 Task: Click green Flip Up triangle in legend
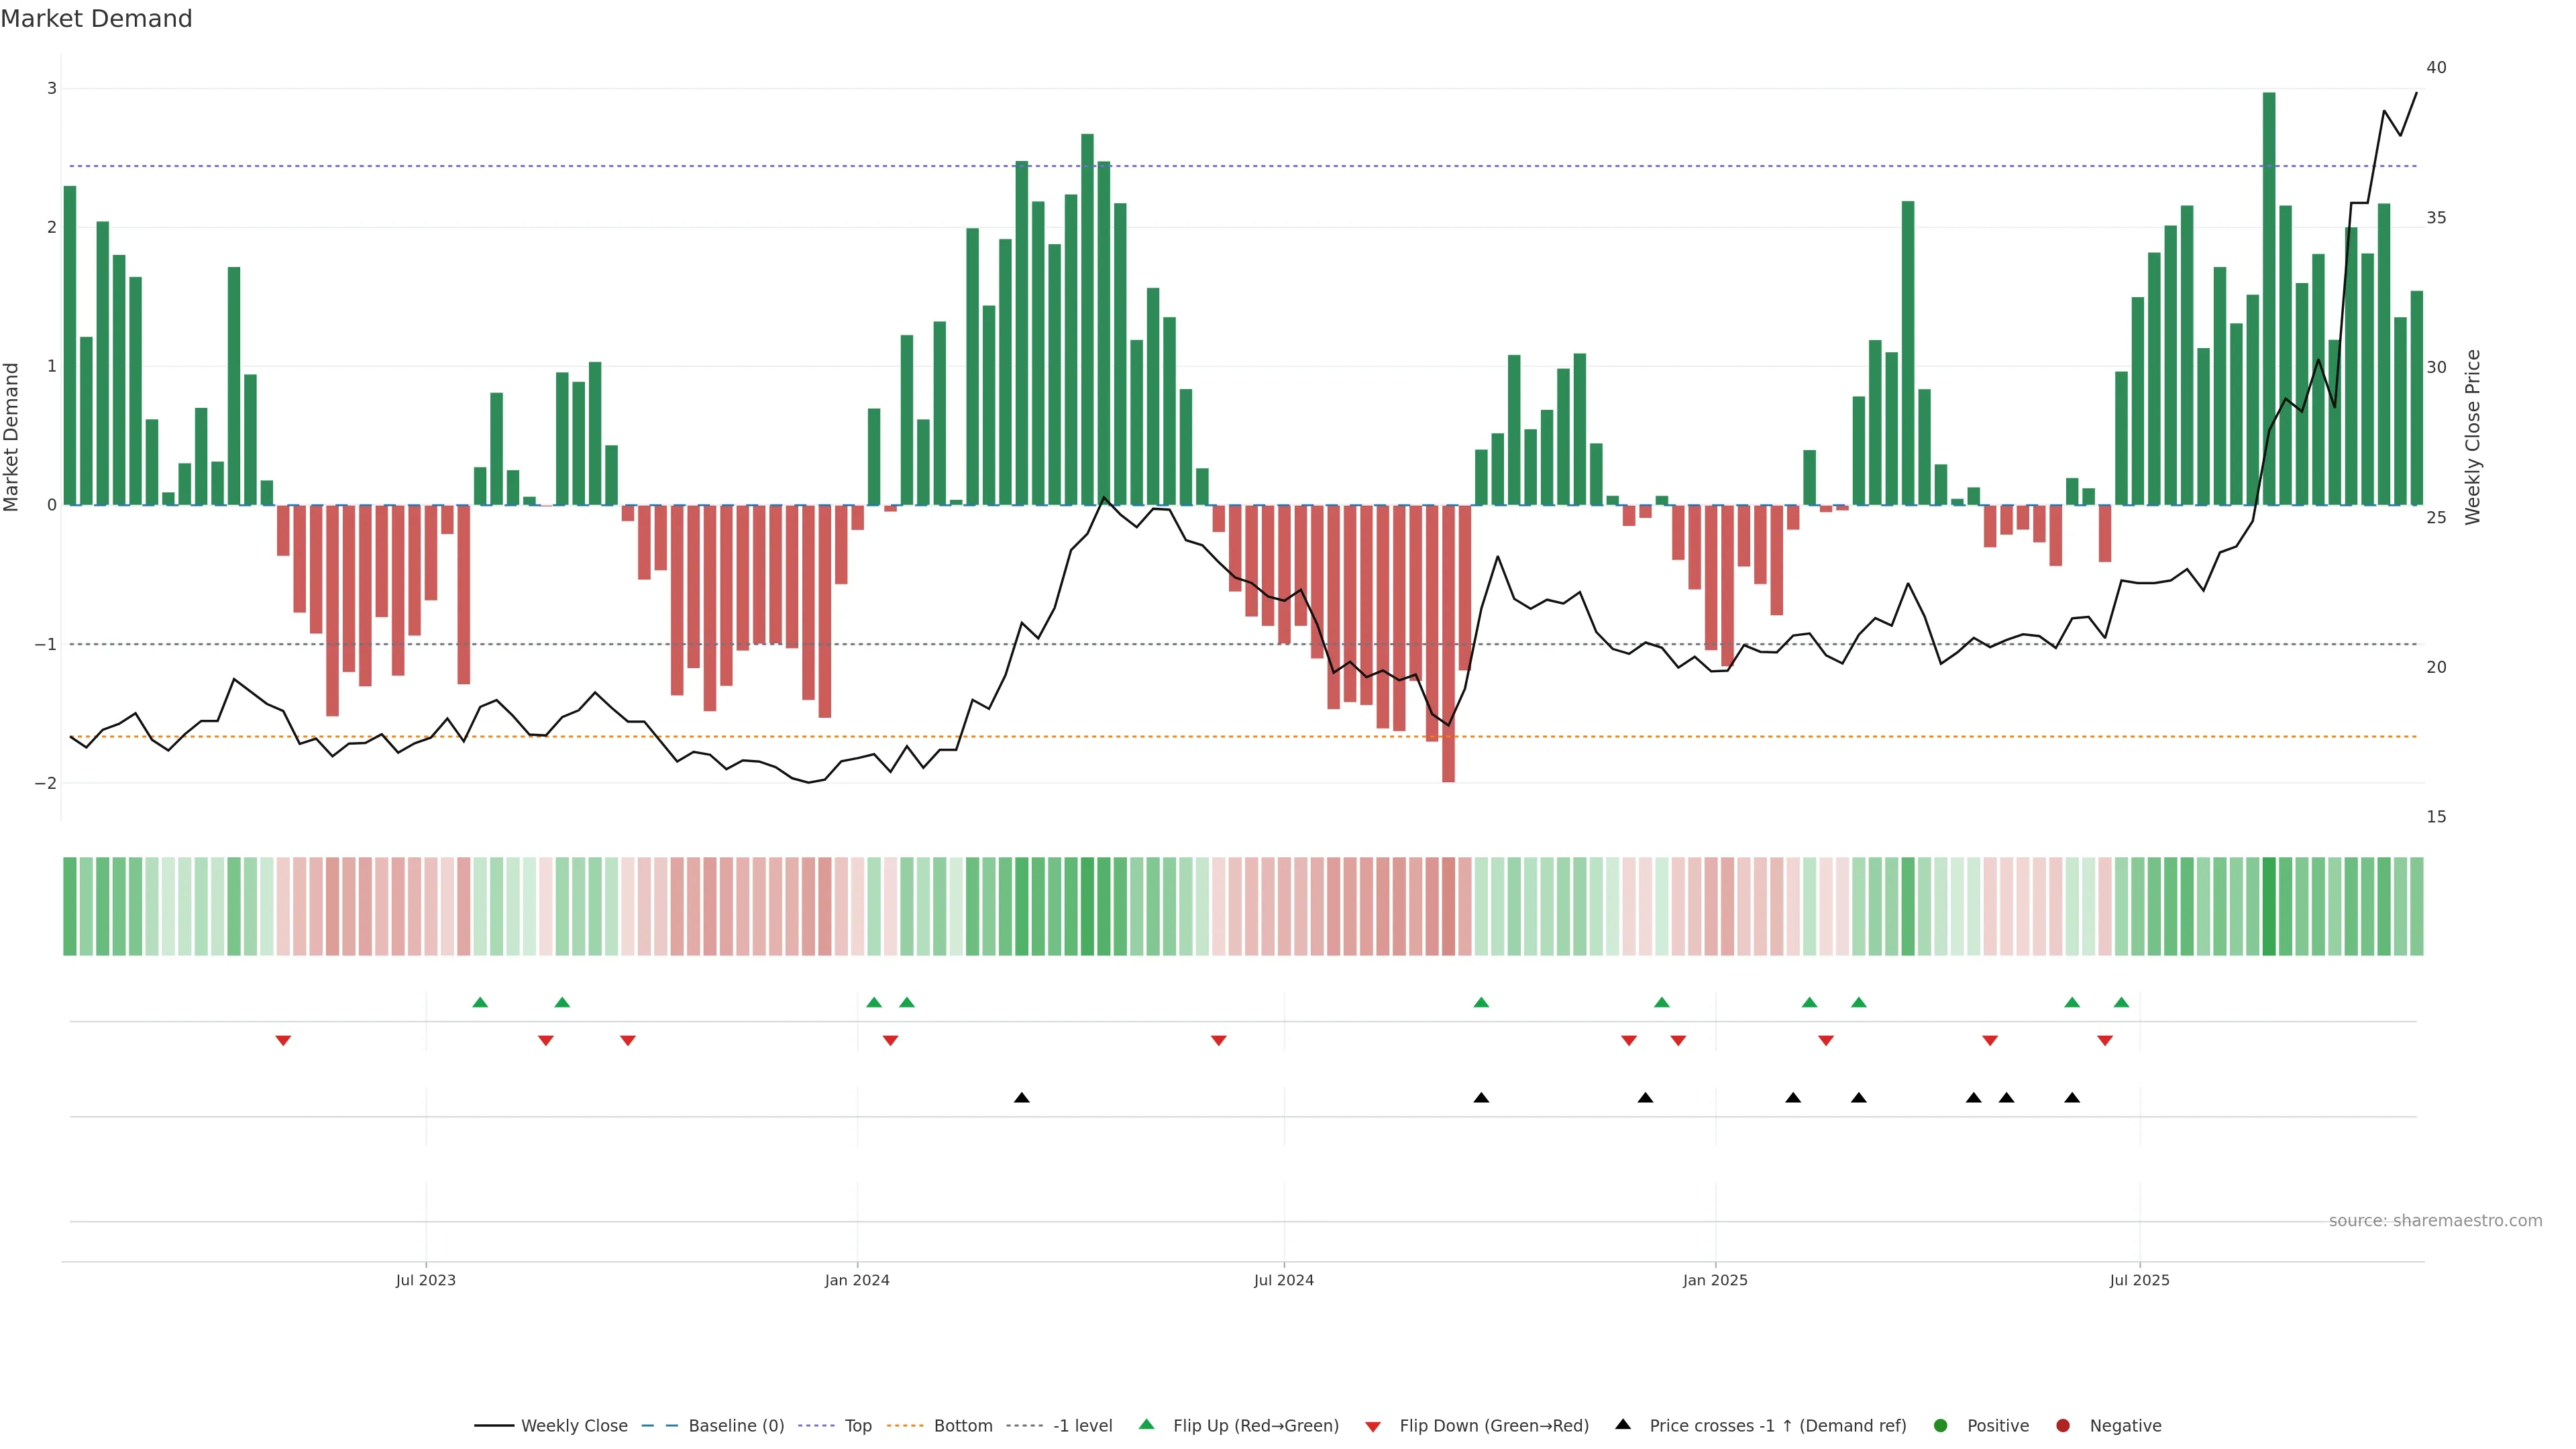pos(1146,1424)
